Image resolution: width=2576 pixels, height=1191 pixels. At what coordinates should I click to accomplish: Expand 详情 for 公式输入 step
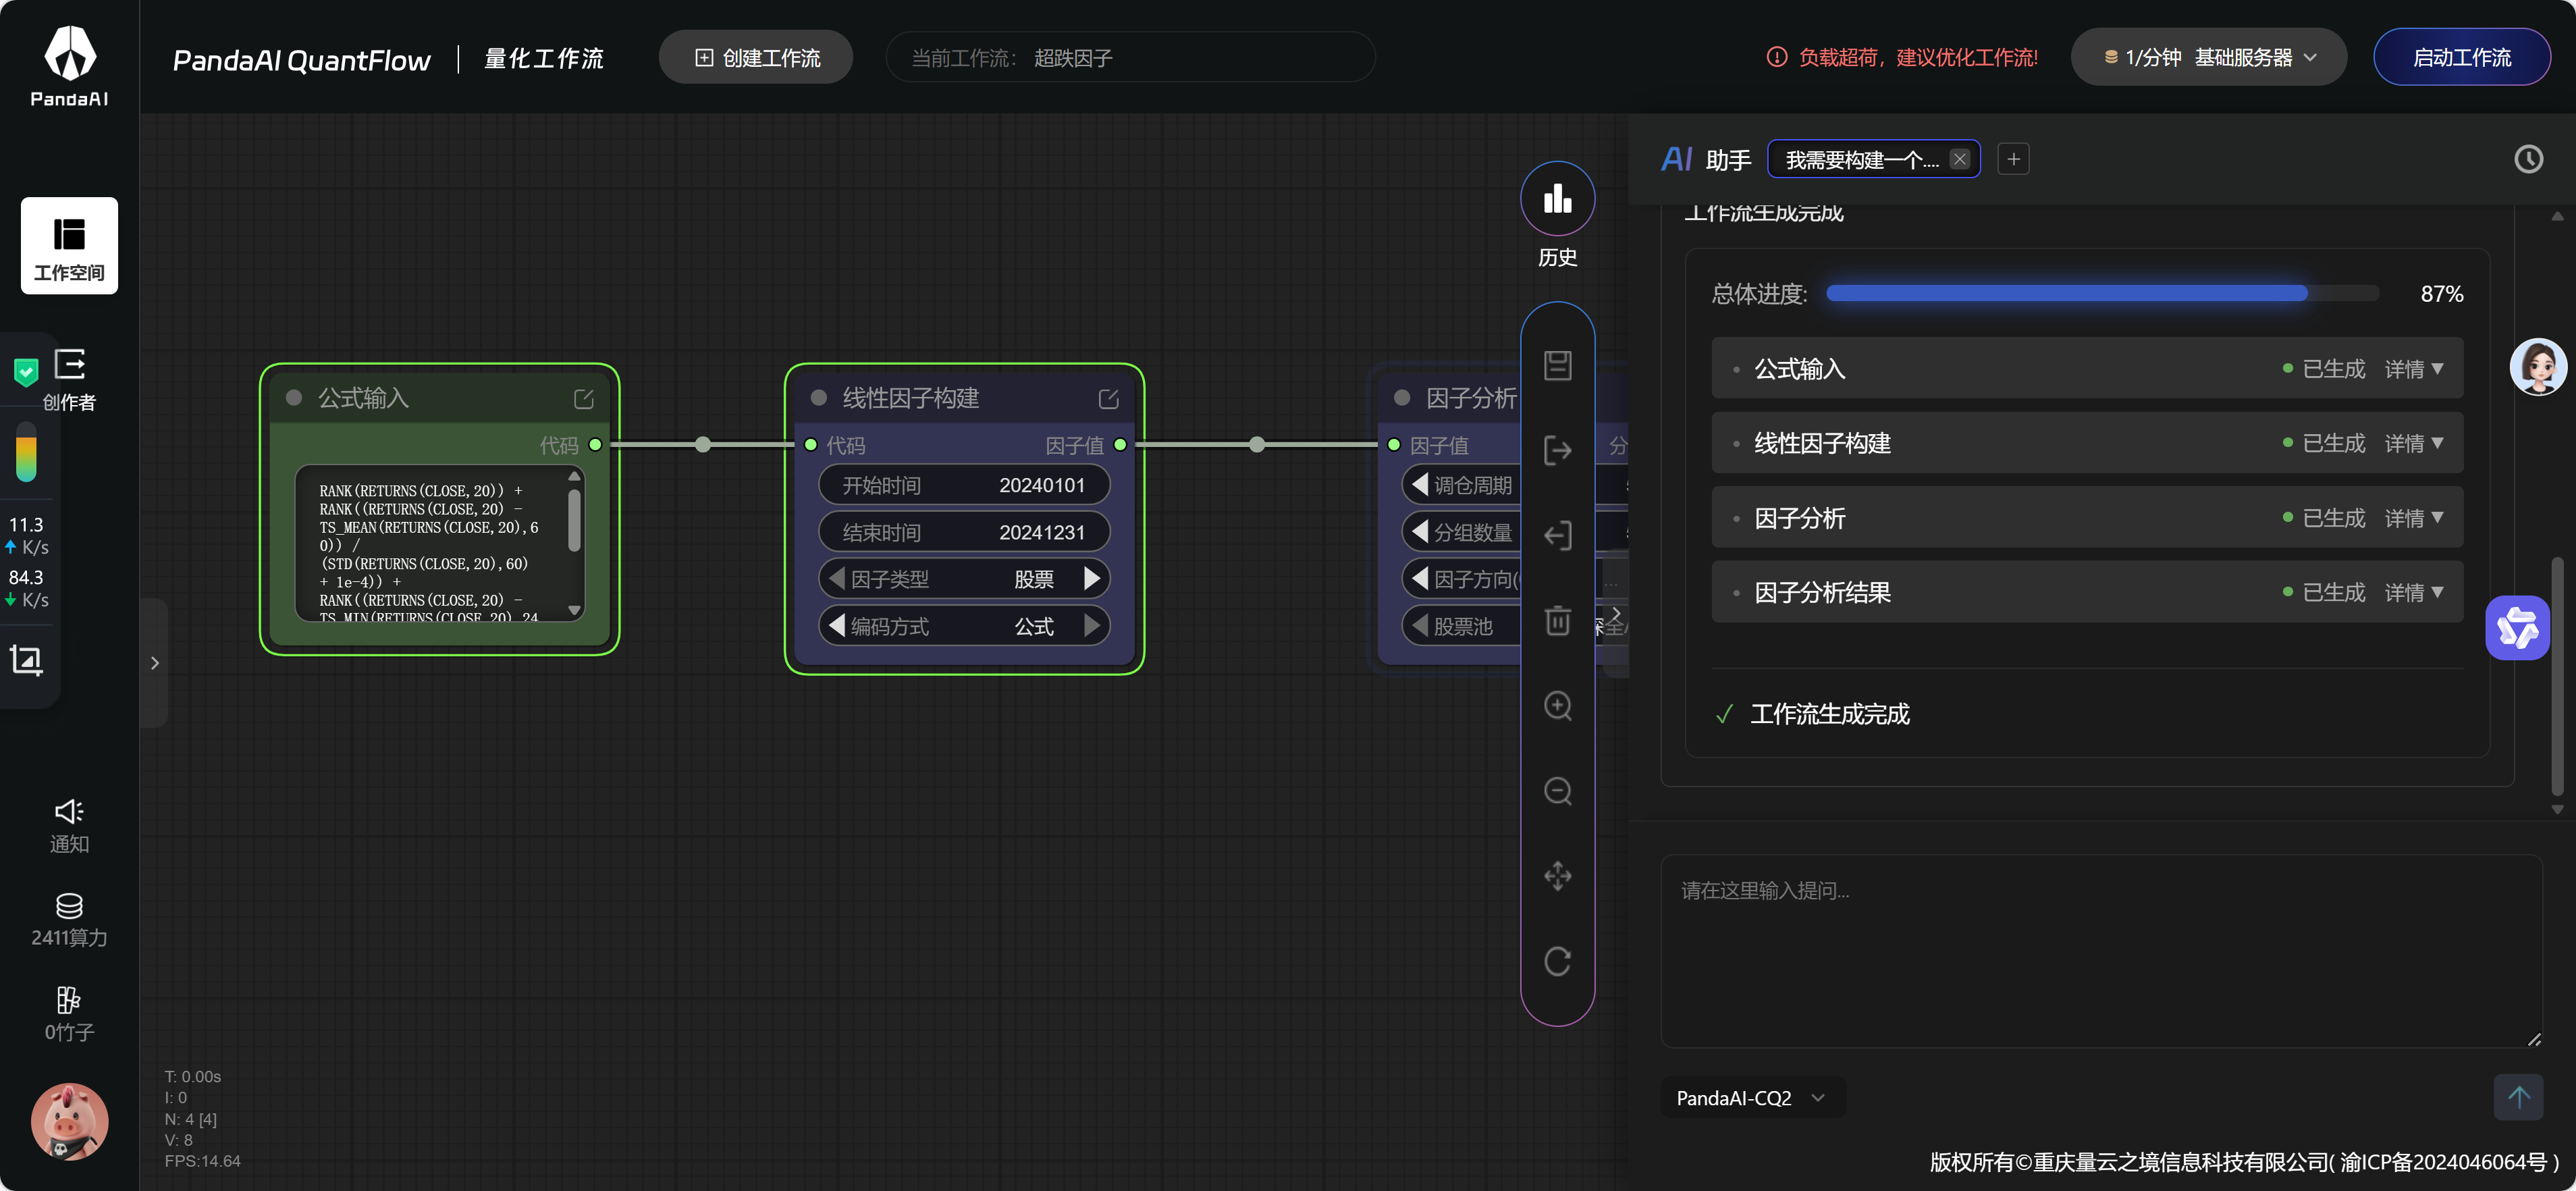[x=2414, y=369]
